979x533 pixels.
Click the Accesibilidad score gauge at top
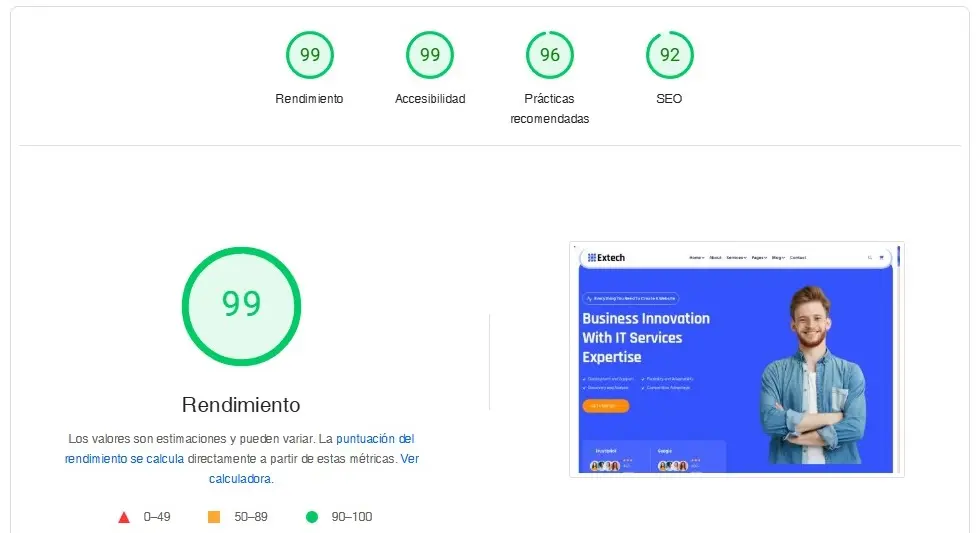(429, 55)
